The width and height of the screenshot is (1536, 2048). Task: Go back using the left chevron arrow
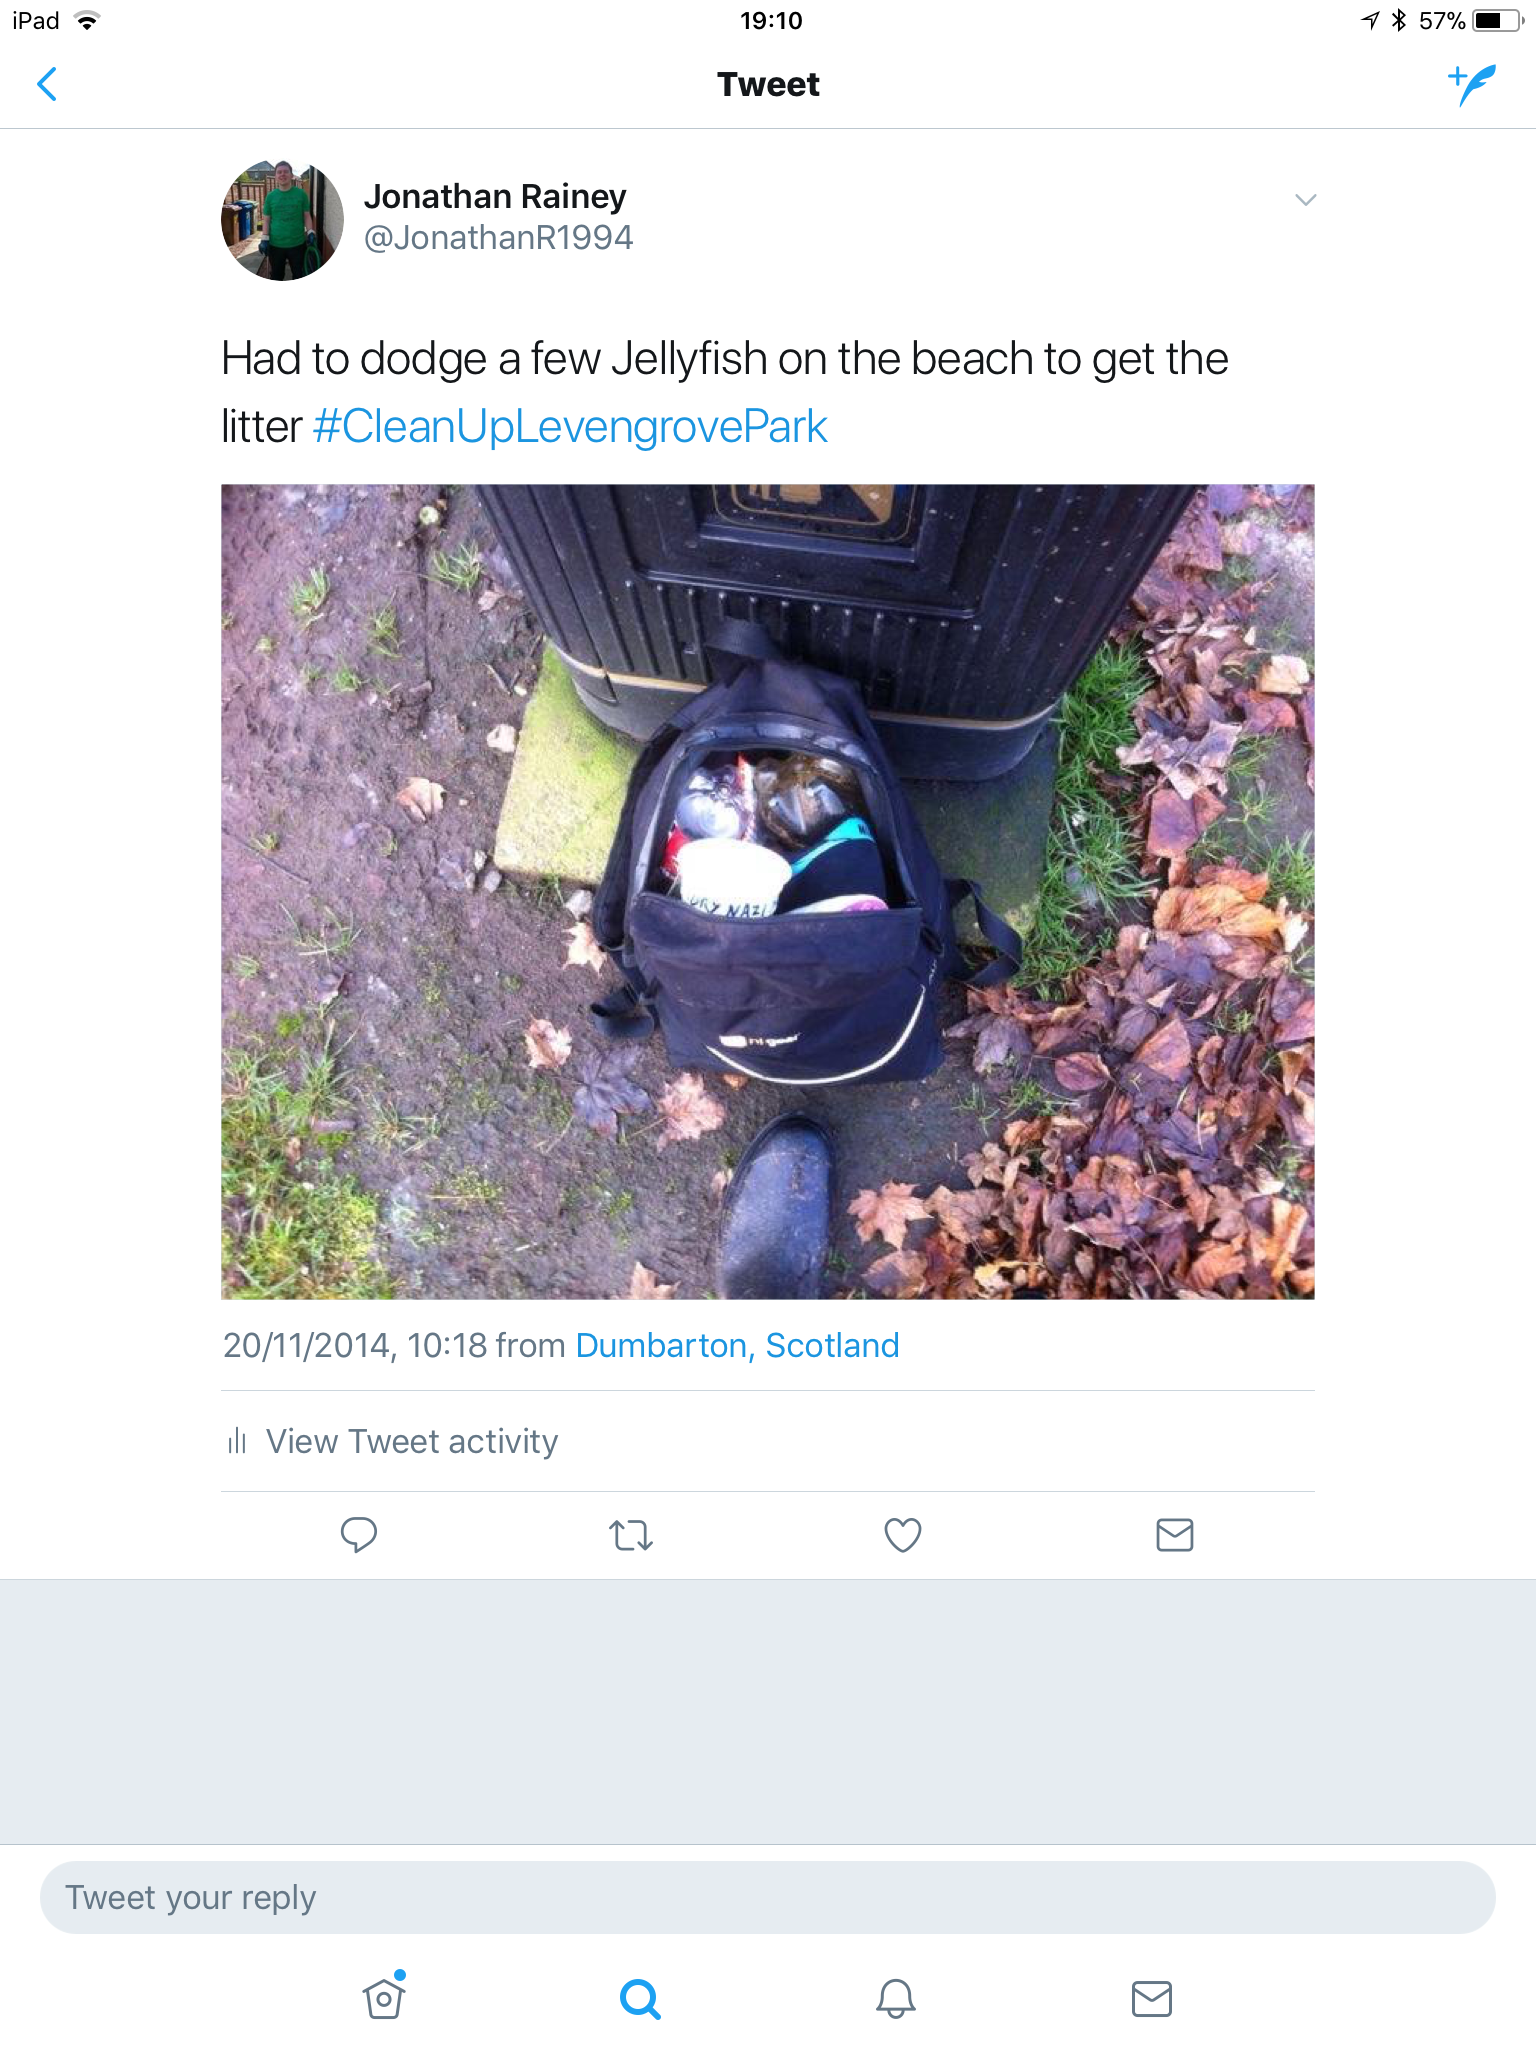(x=47, y=84)
